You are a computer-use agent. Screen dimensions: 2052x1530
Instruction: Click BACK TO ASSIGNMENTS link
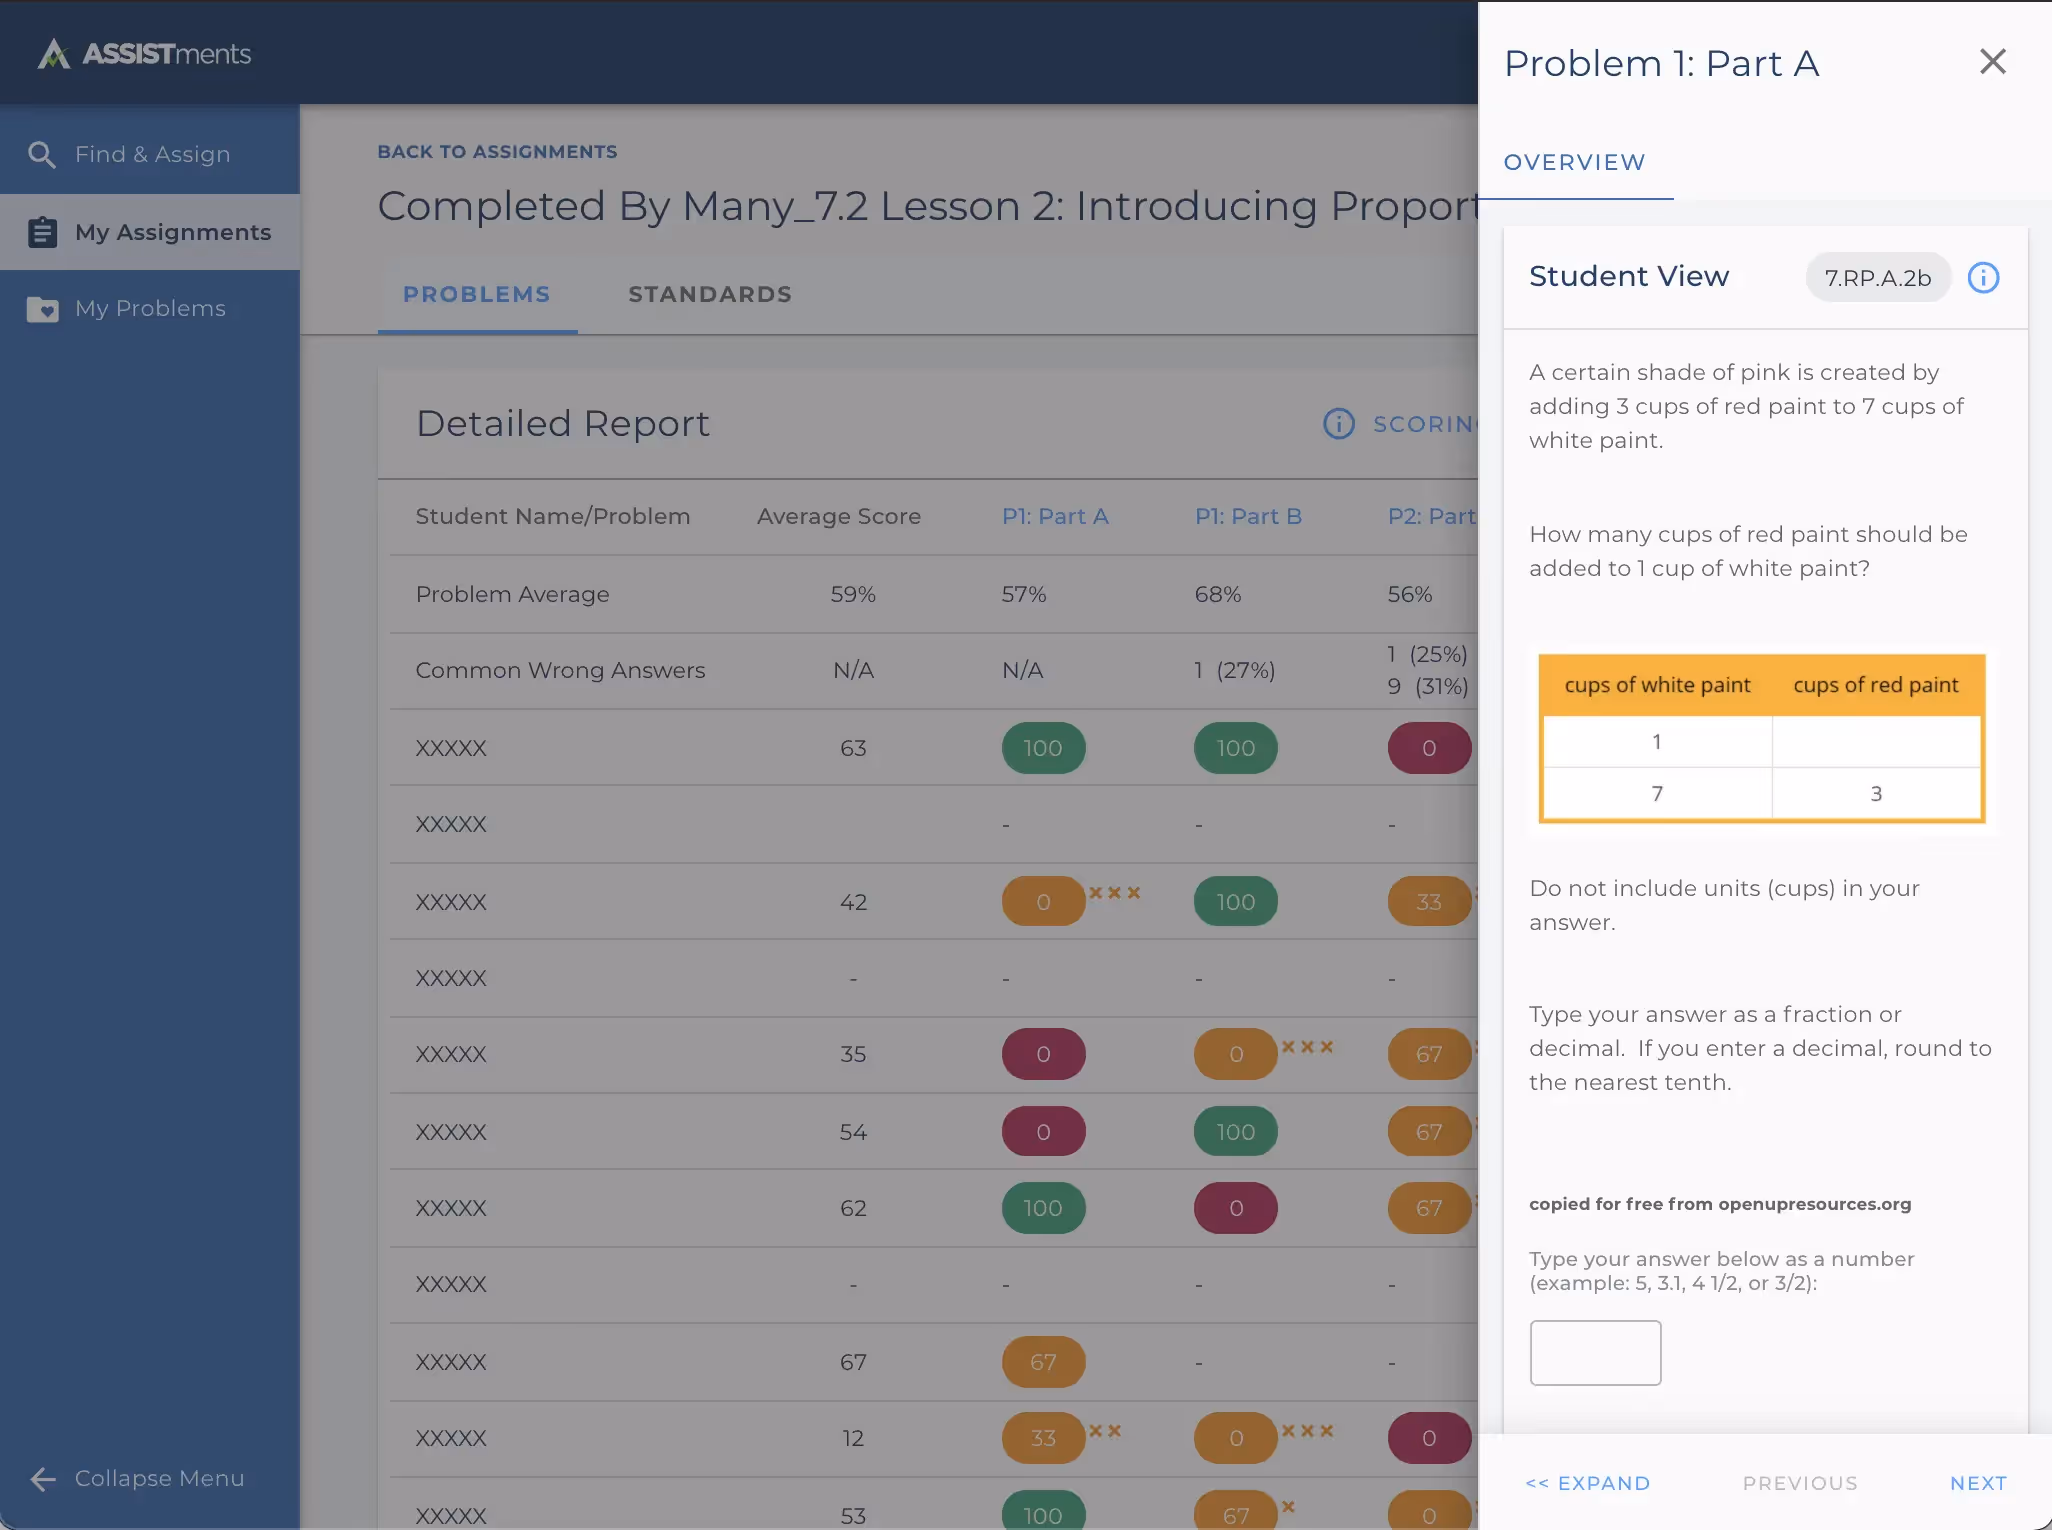497,152
